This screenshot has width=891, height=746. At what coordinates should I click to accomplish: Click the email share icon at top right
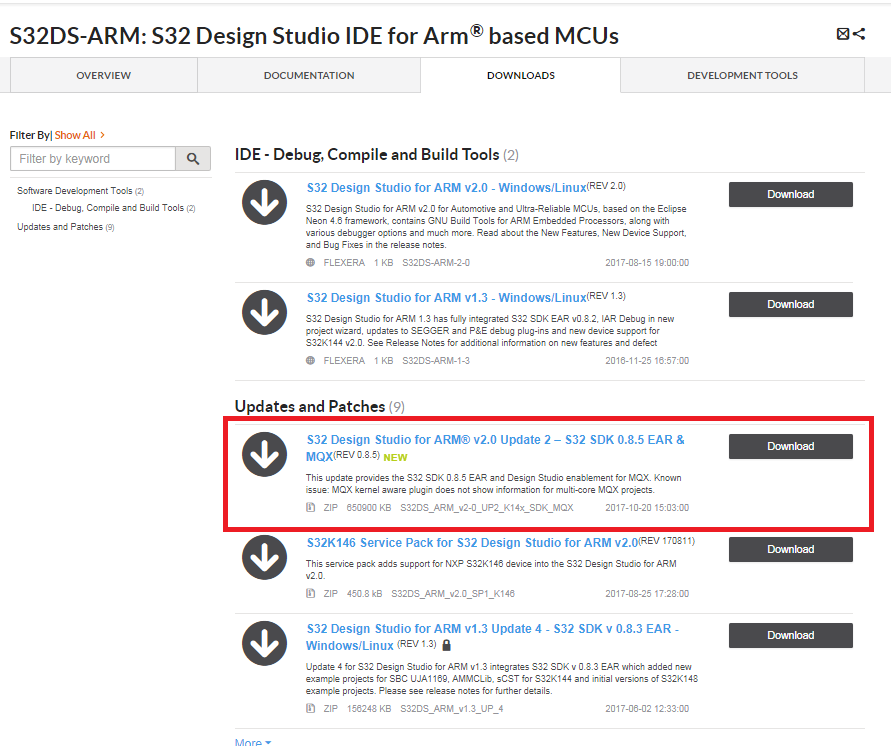tap(843, 34)
